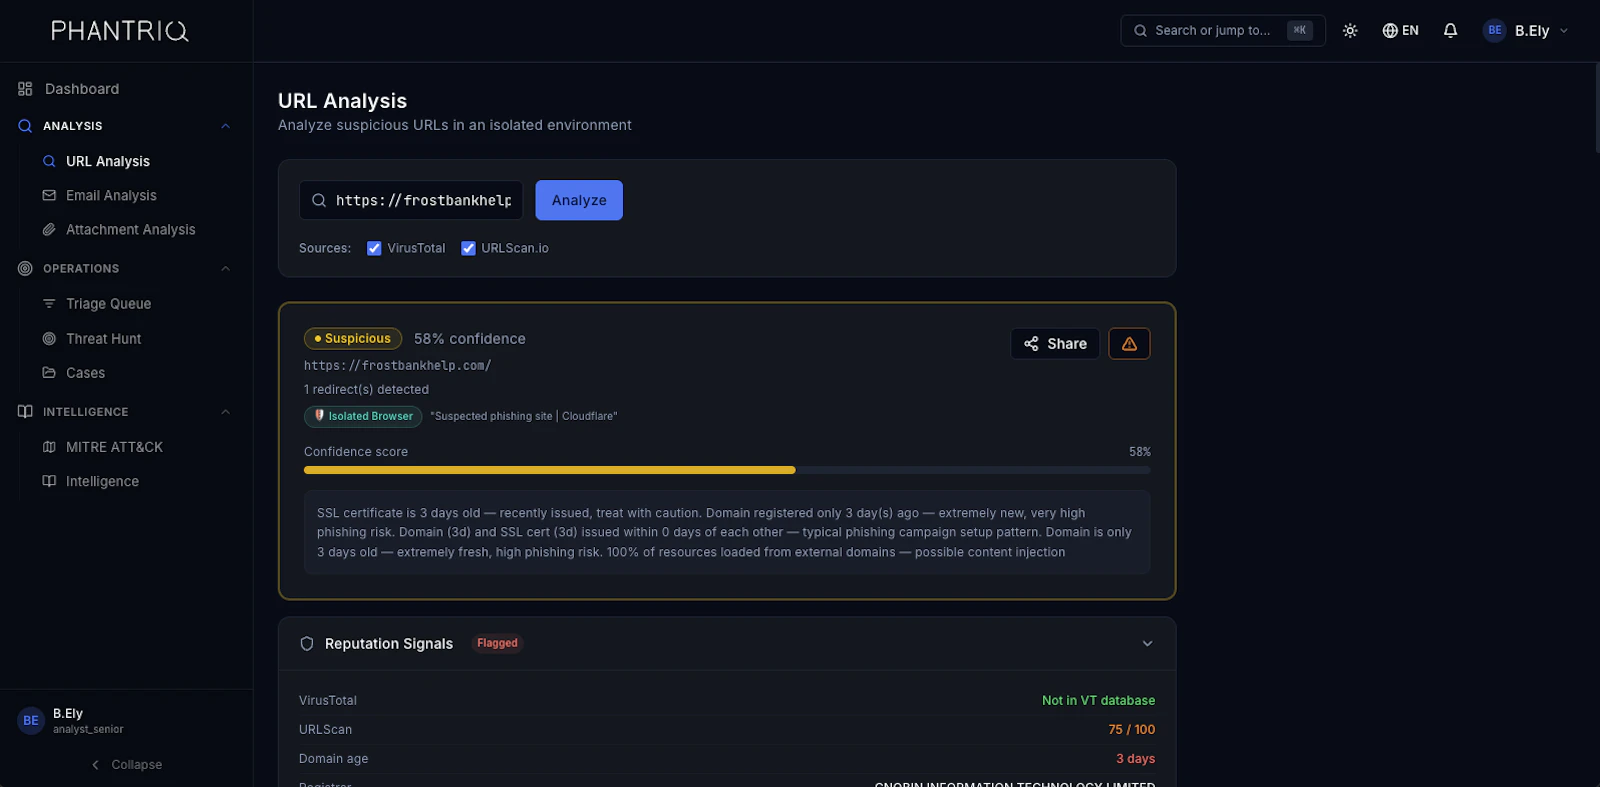Focus the Search or jump to field
Viewport: 1600px width, 787px height.
(x=1223, y=30)
